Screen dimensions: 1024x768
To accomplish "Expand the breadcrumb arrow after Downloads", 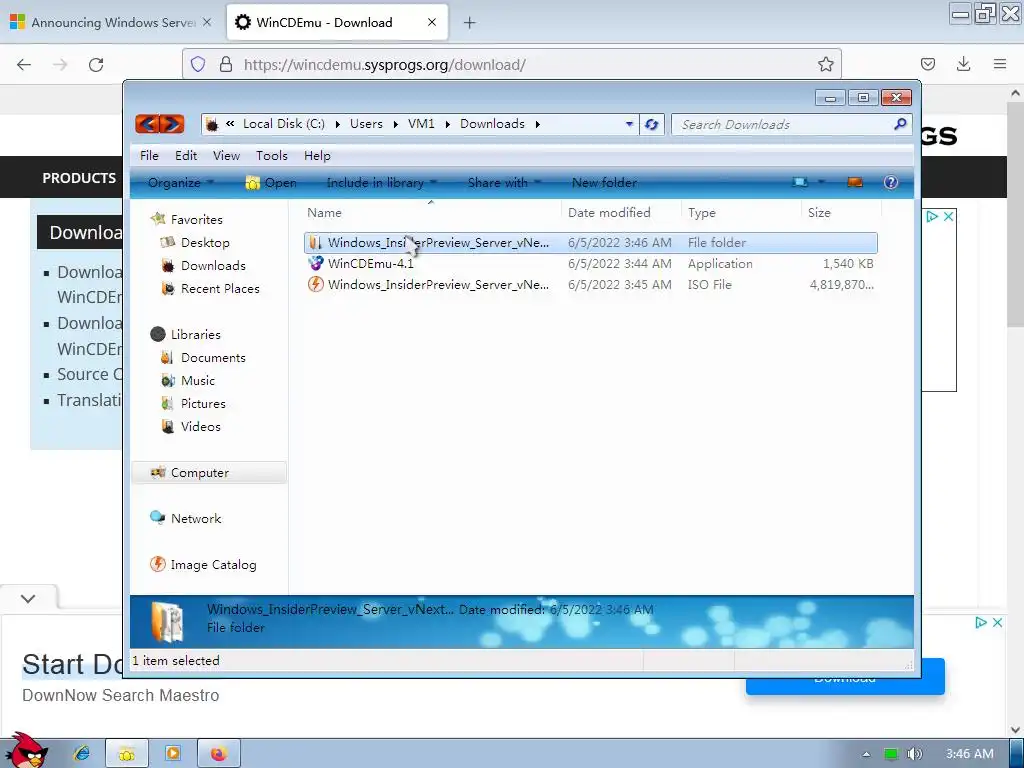I will [x=537, y=124].
